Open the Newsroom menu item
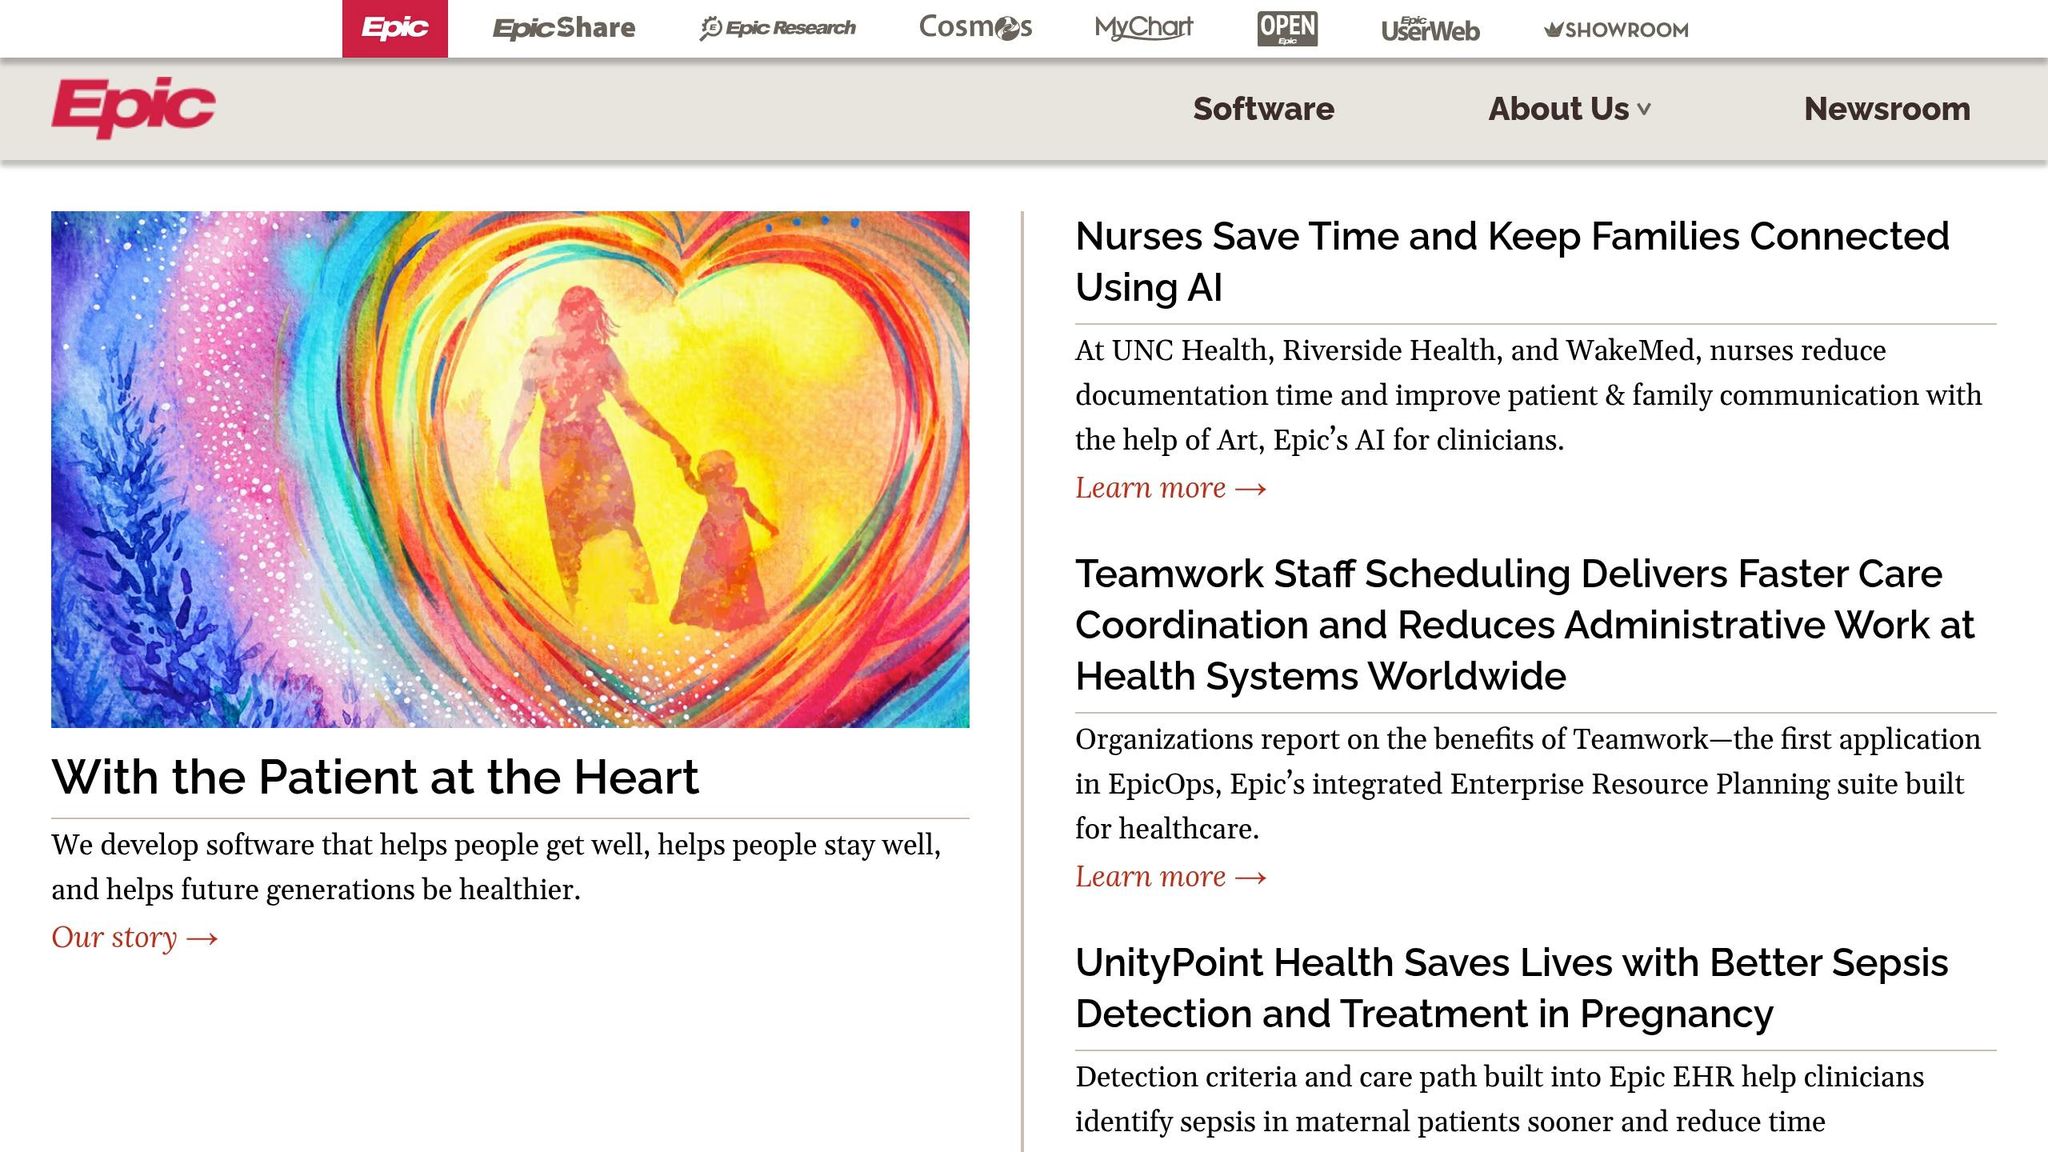The height and width of the screenshot is (1152, 2048). point(1887,108)
